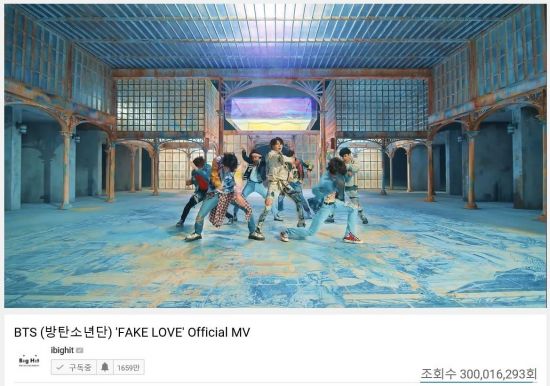
Task: Open the ibighit channel name link
Action: point(62,350)
